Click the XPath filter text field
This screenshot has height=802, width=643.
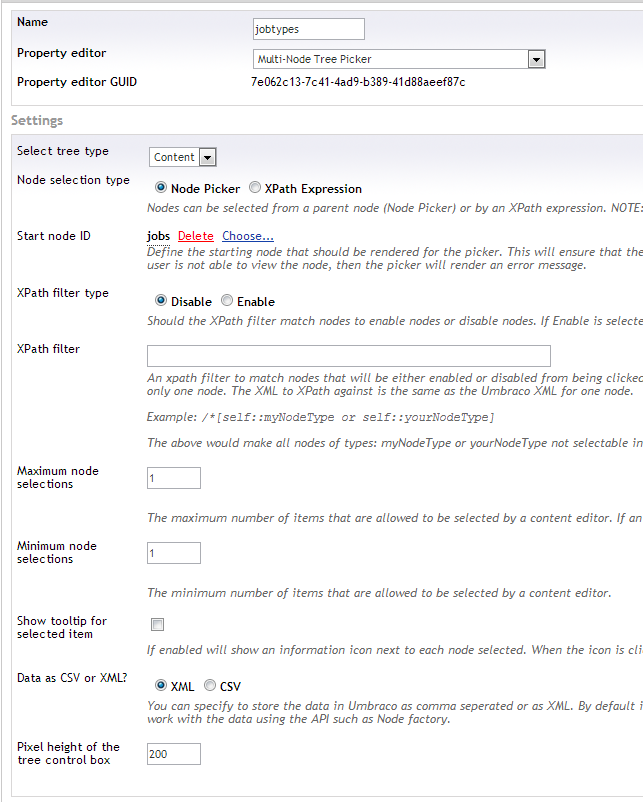[x=349, y=356]
